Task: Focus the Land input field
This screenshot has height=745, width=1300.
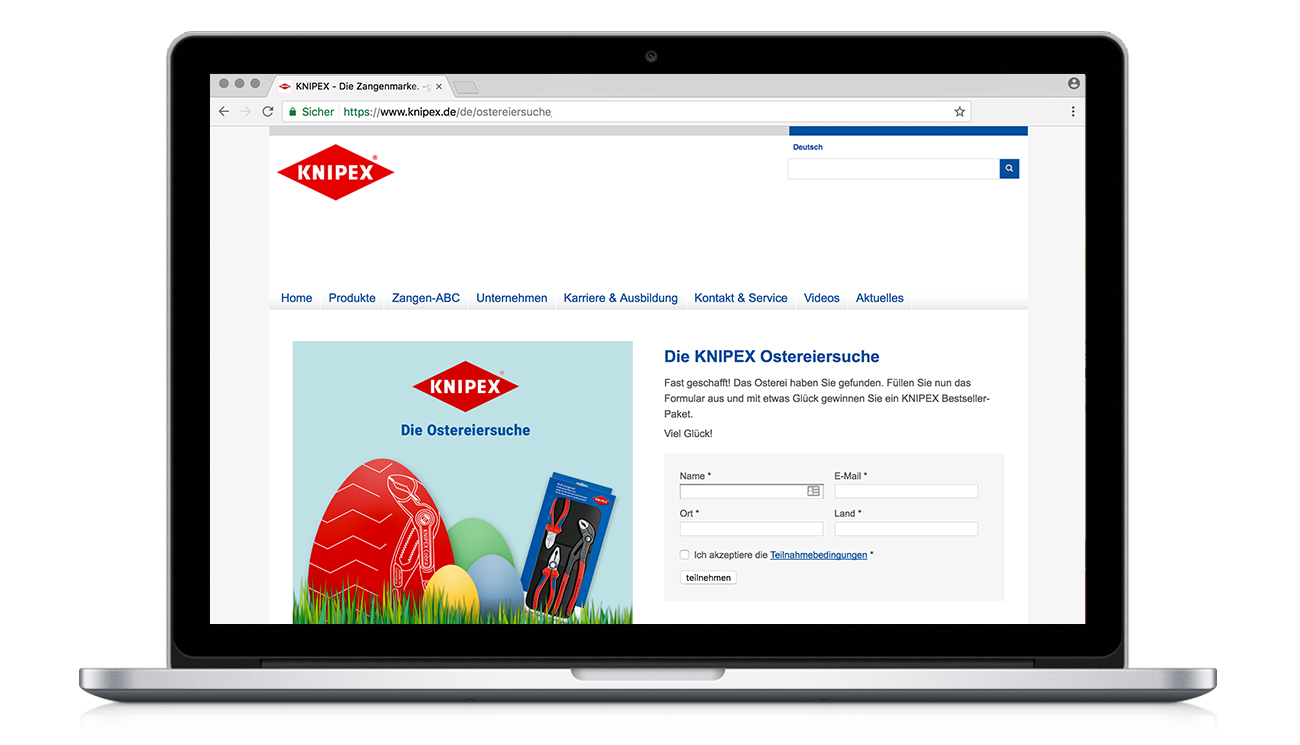Action: pos(906,529)
